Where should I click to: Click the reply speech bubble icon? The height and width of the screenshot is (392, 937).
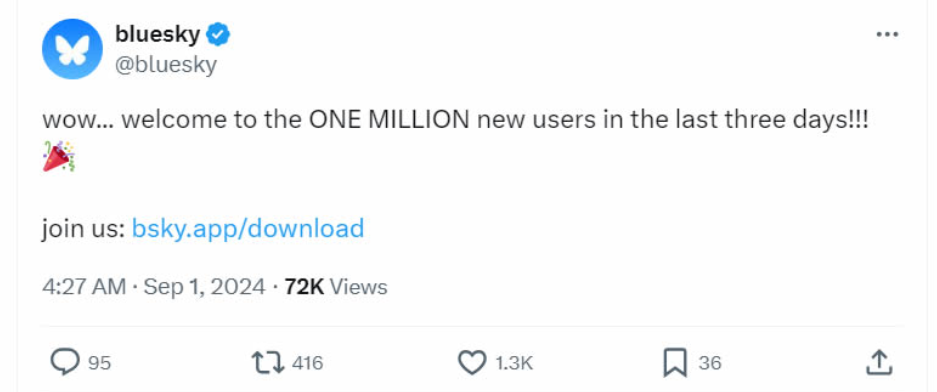65,363
